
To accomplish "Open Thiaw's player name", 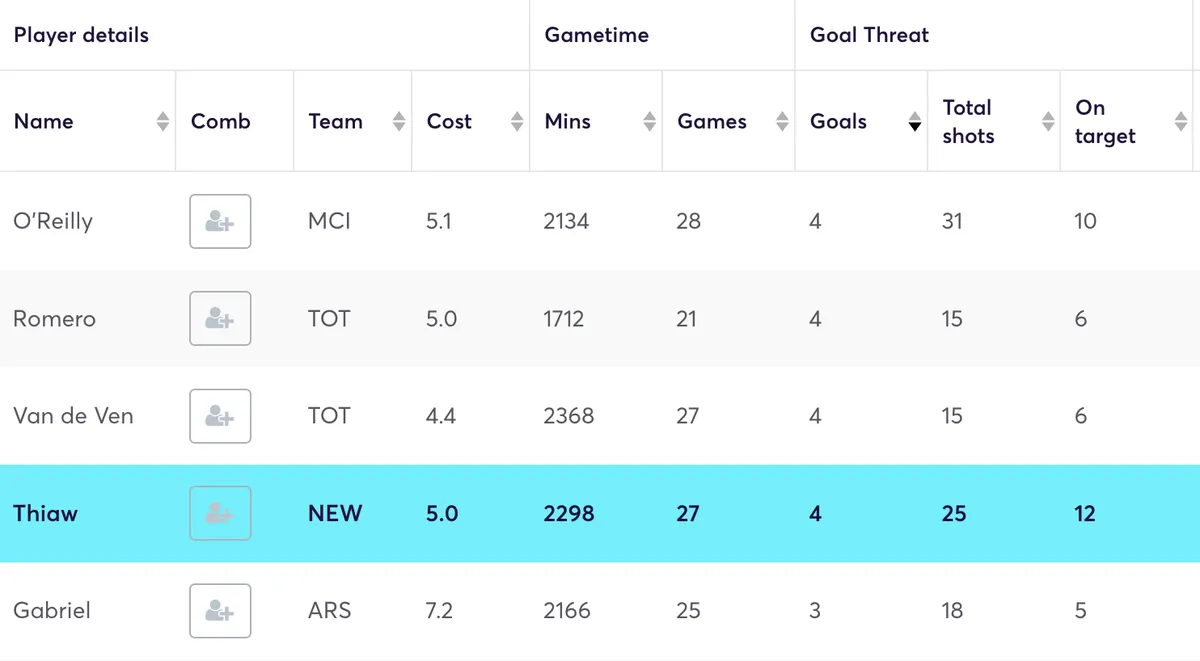I will click(44, 513).
